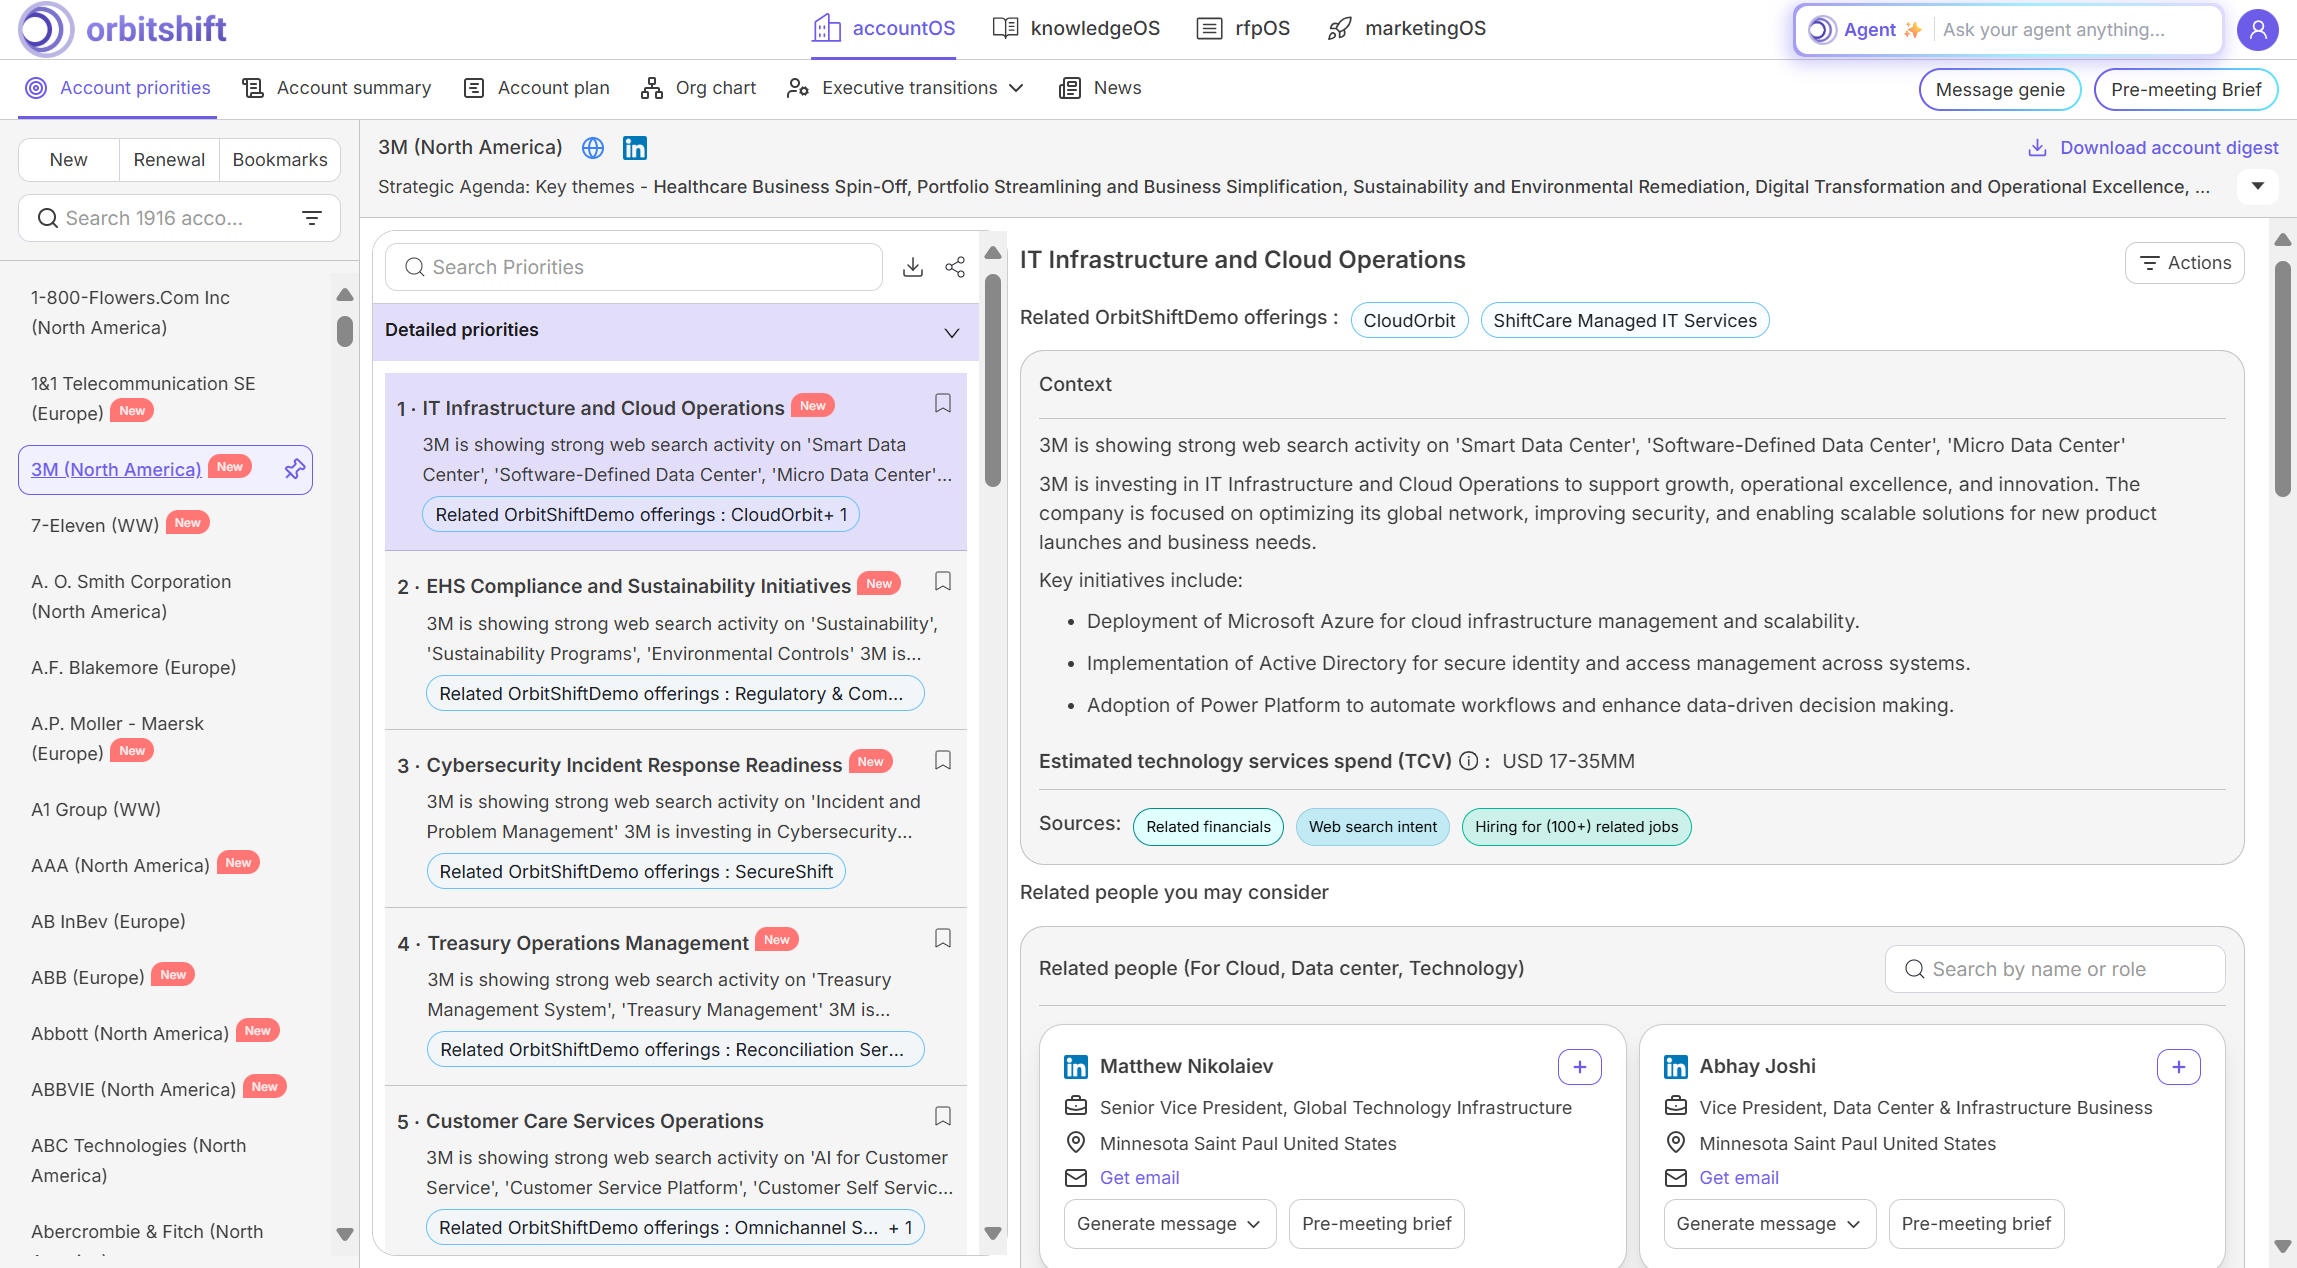This screenshot has height=1268, width=2297.
Task: Select the Renewal tab
Action: [169, 160]
